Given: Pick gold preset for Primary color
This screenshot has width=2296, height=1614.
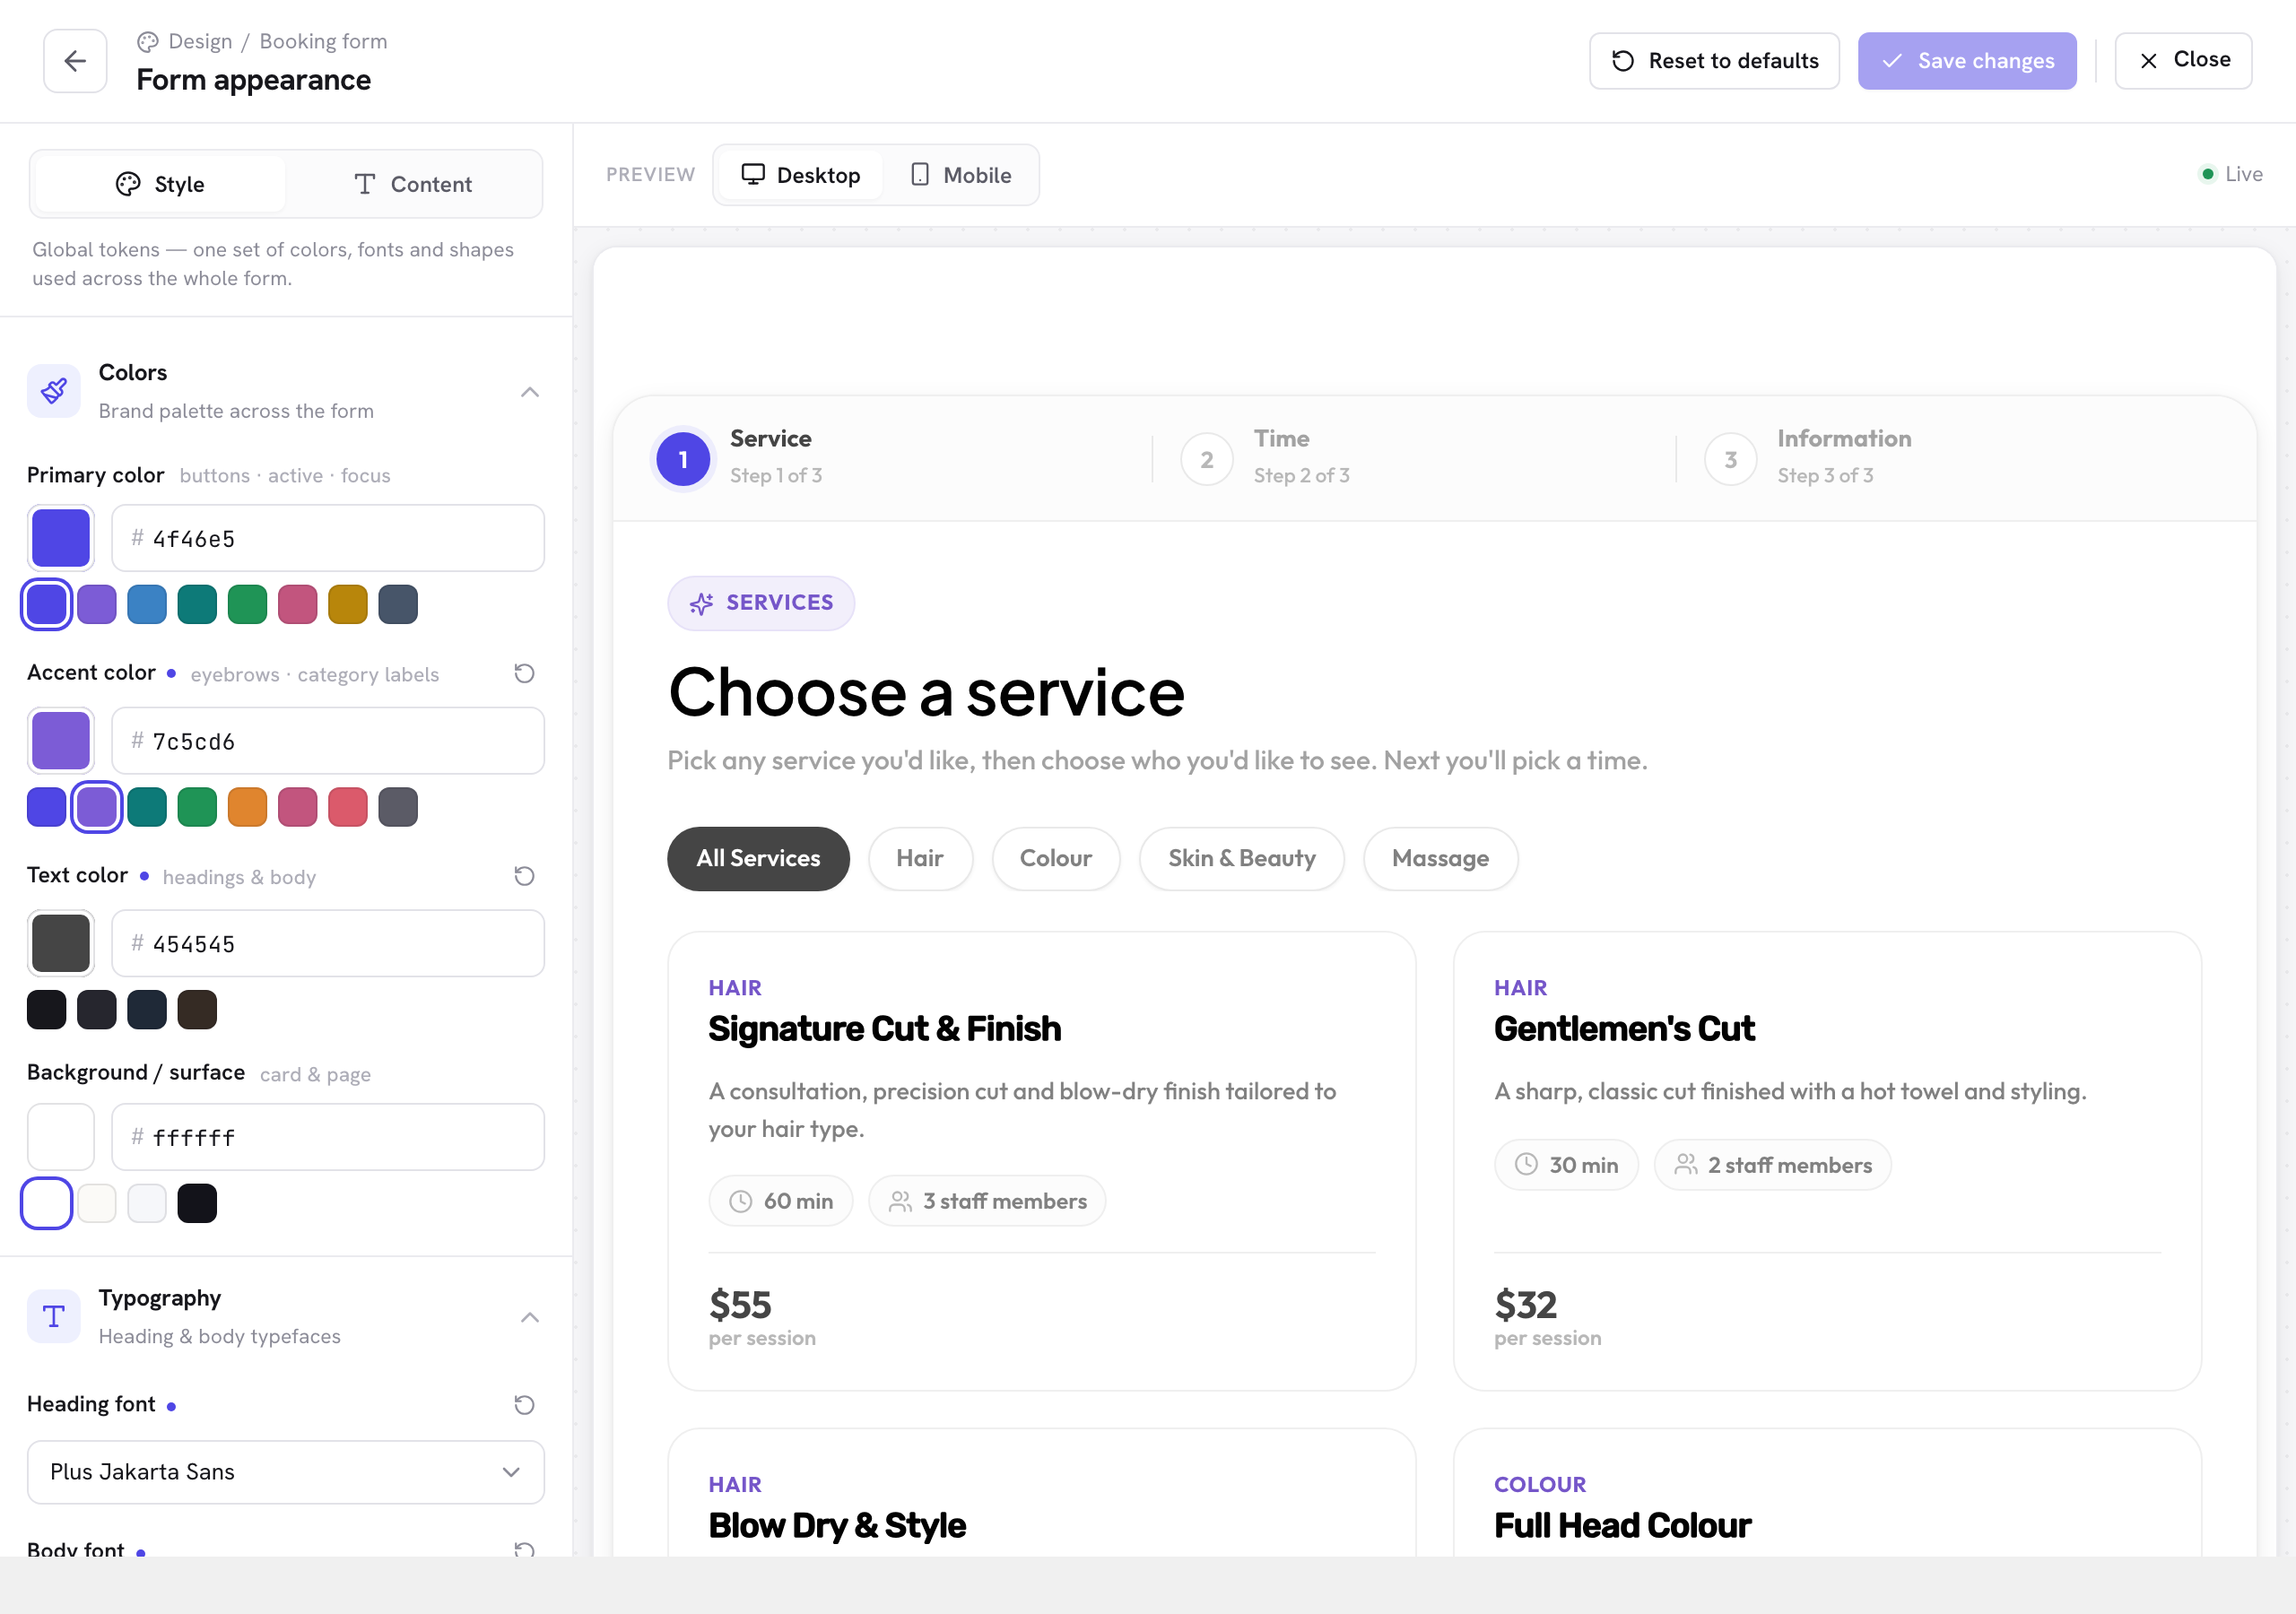Looking at the screenshot, I should coord(348,604).
